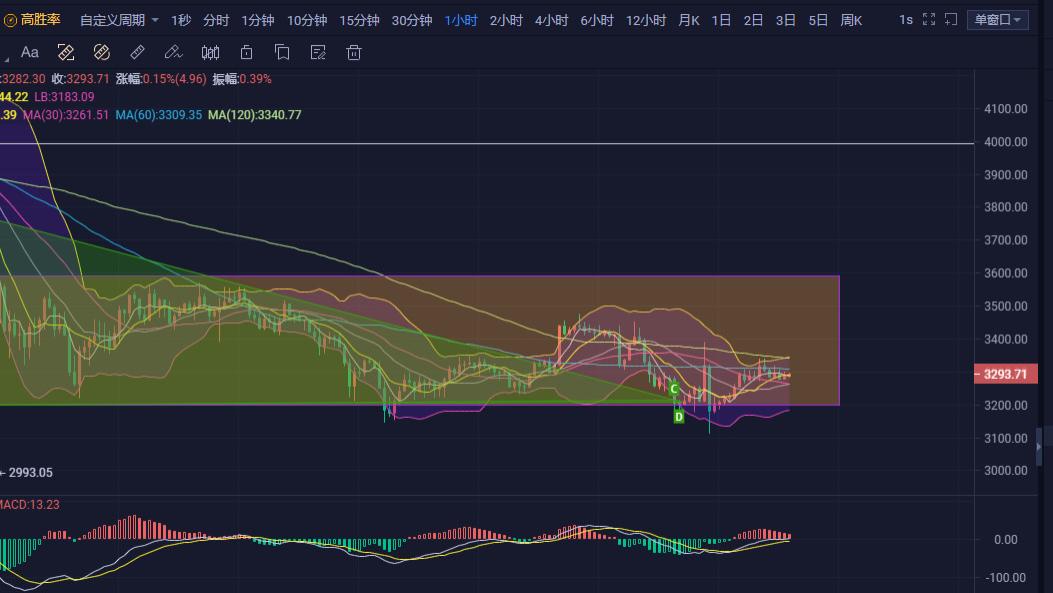This screenshot has height=593, width=1053.
Task: Click the green C marker on chart
Action: point(674,389)
